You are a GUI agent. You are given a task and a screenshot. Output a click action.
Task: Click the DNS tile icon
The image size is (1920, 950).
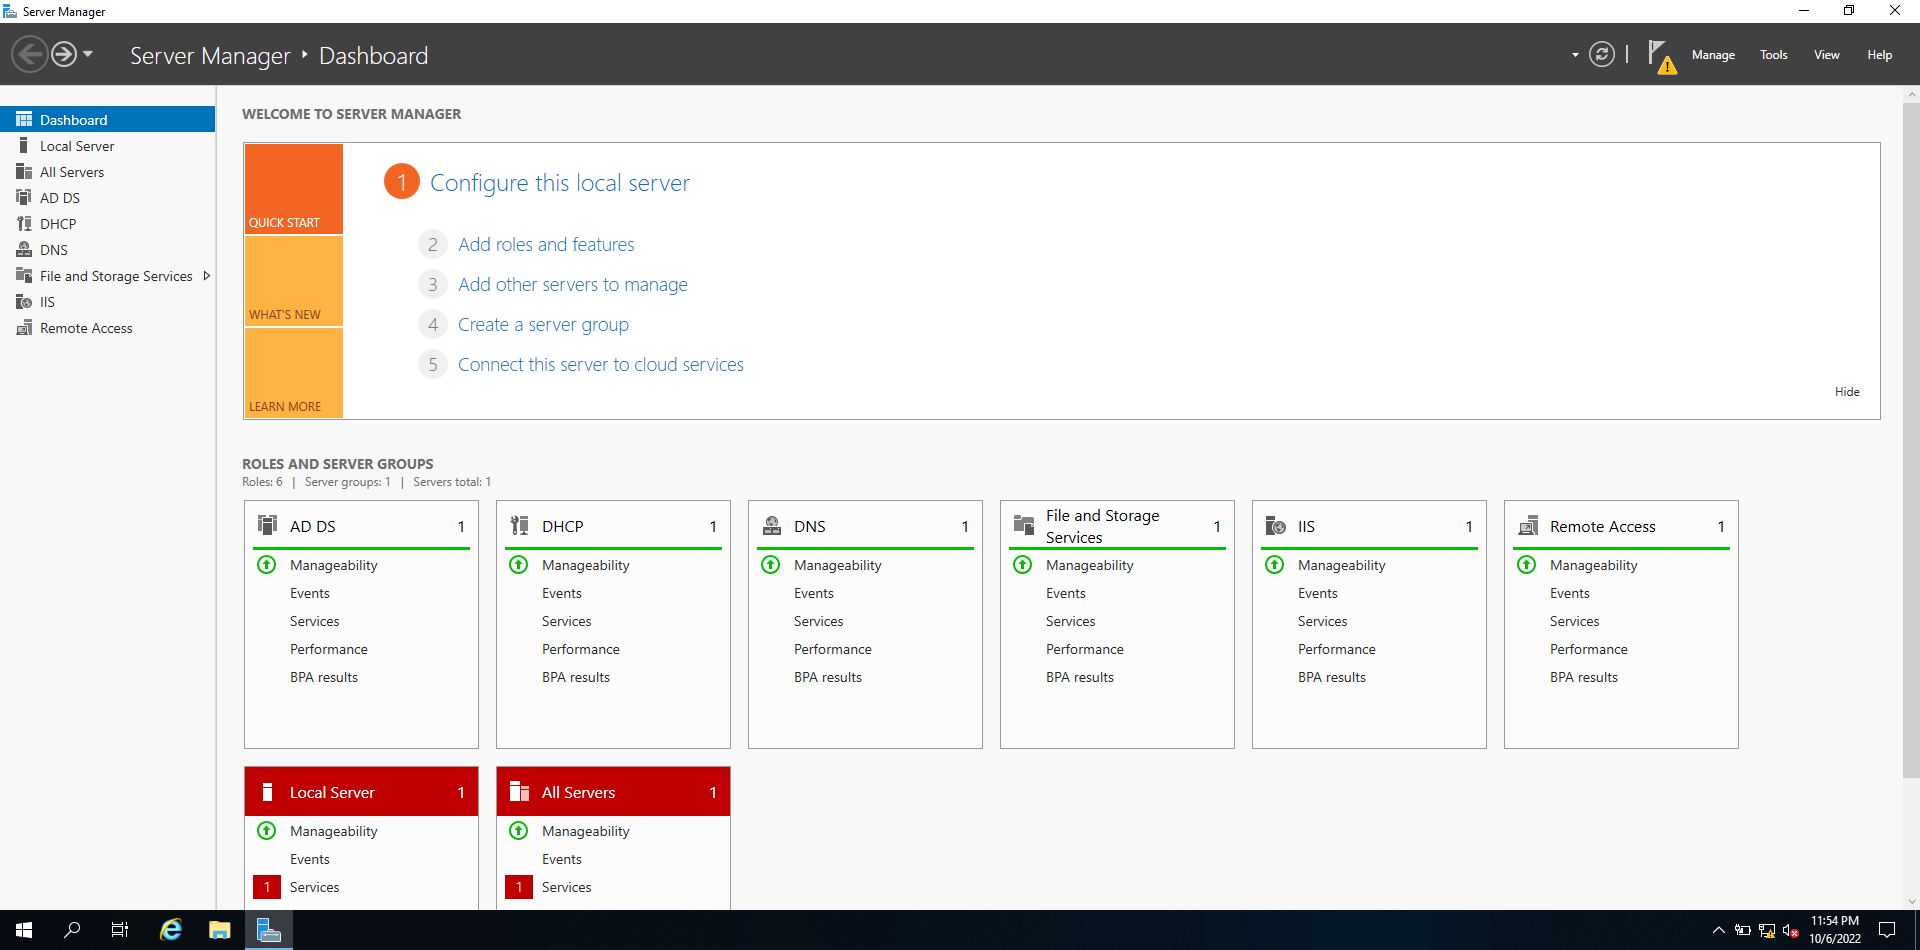[x=771, y=525]
